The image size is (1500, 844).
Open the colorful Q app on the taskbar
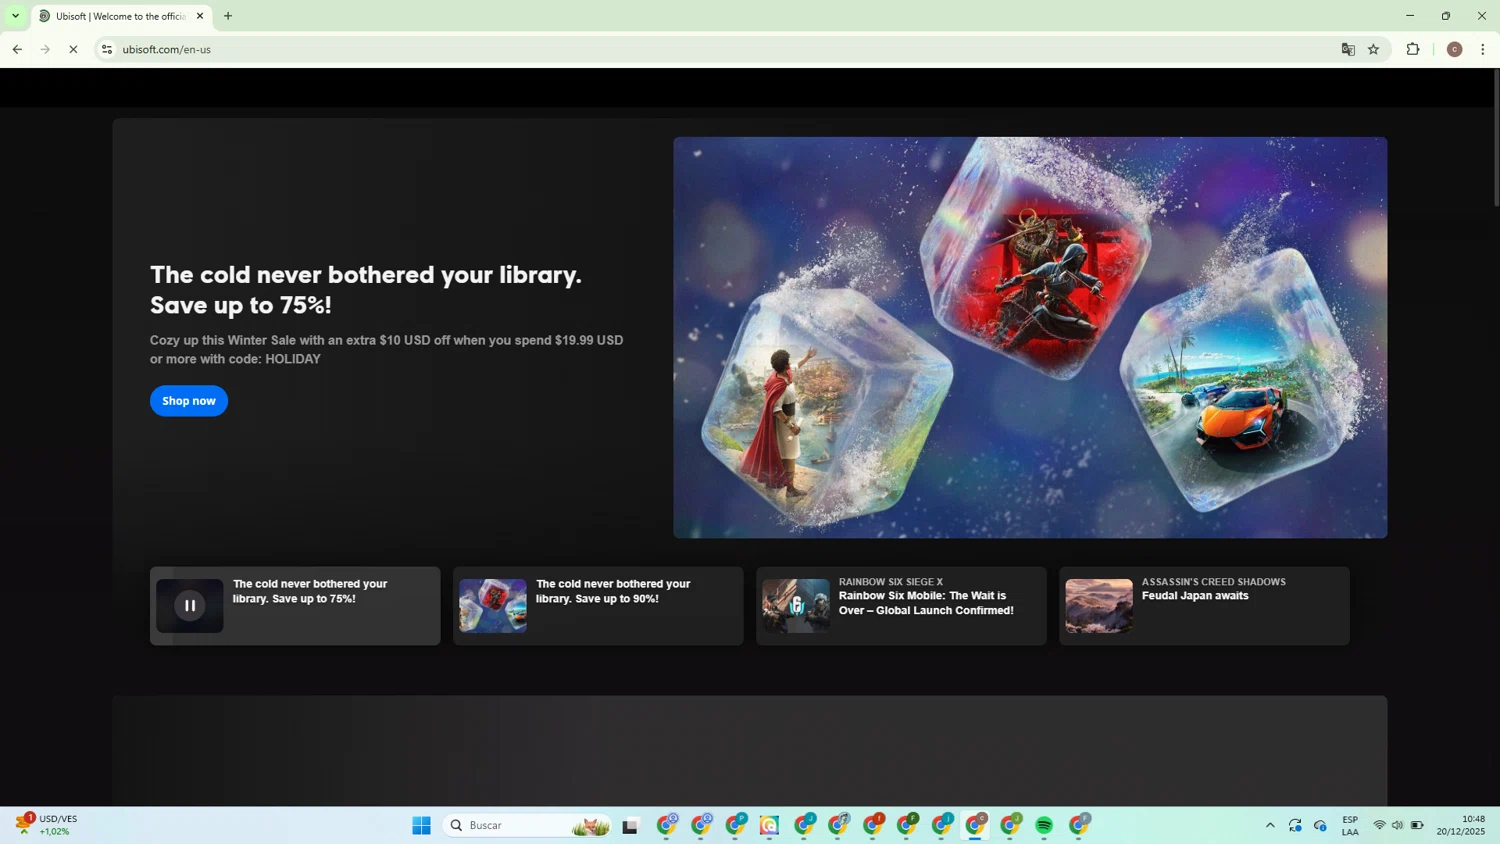point(769,825)
